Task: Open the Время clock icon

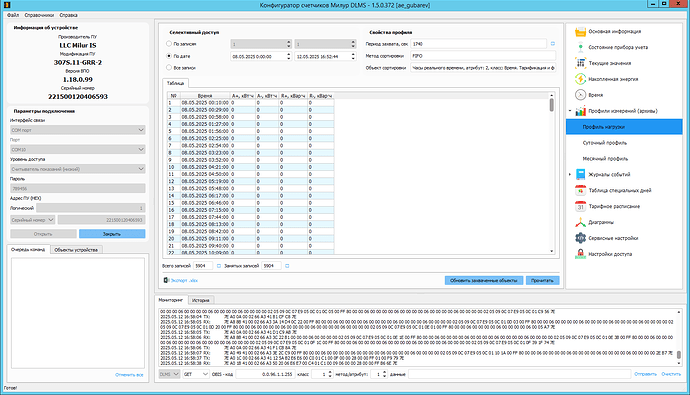Action: (x=580, y=95)
